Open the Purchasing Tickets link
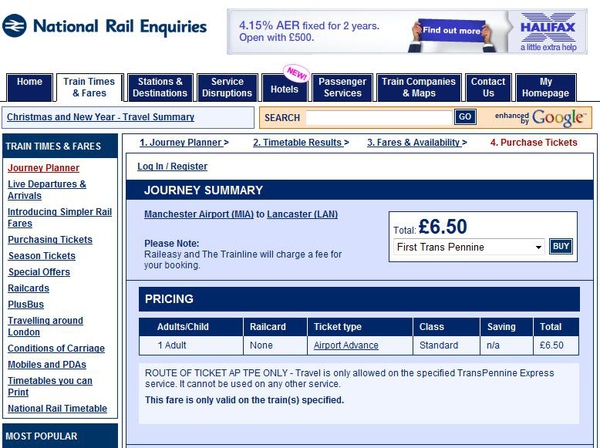Viewport: 600px width, 448px height. coord(50,239)
